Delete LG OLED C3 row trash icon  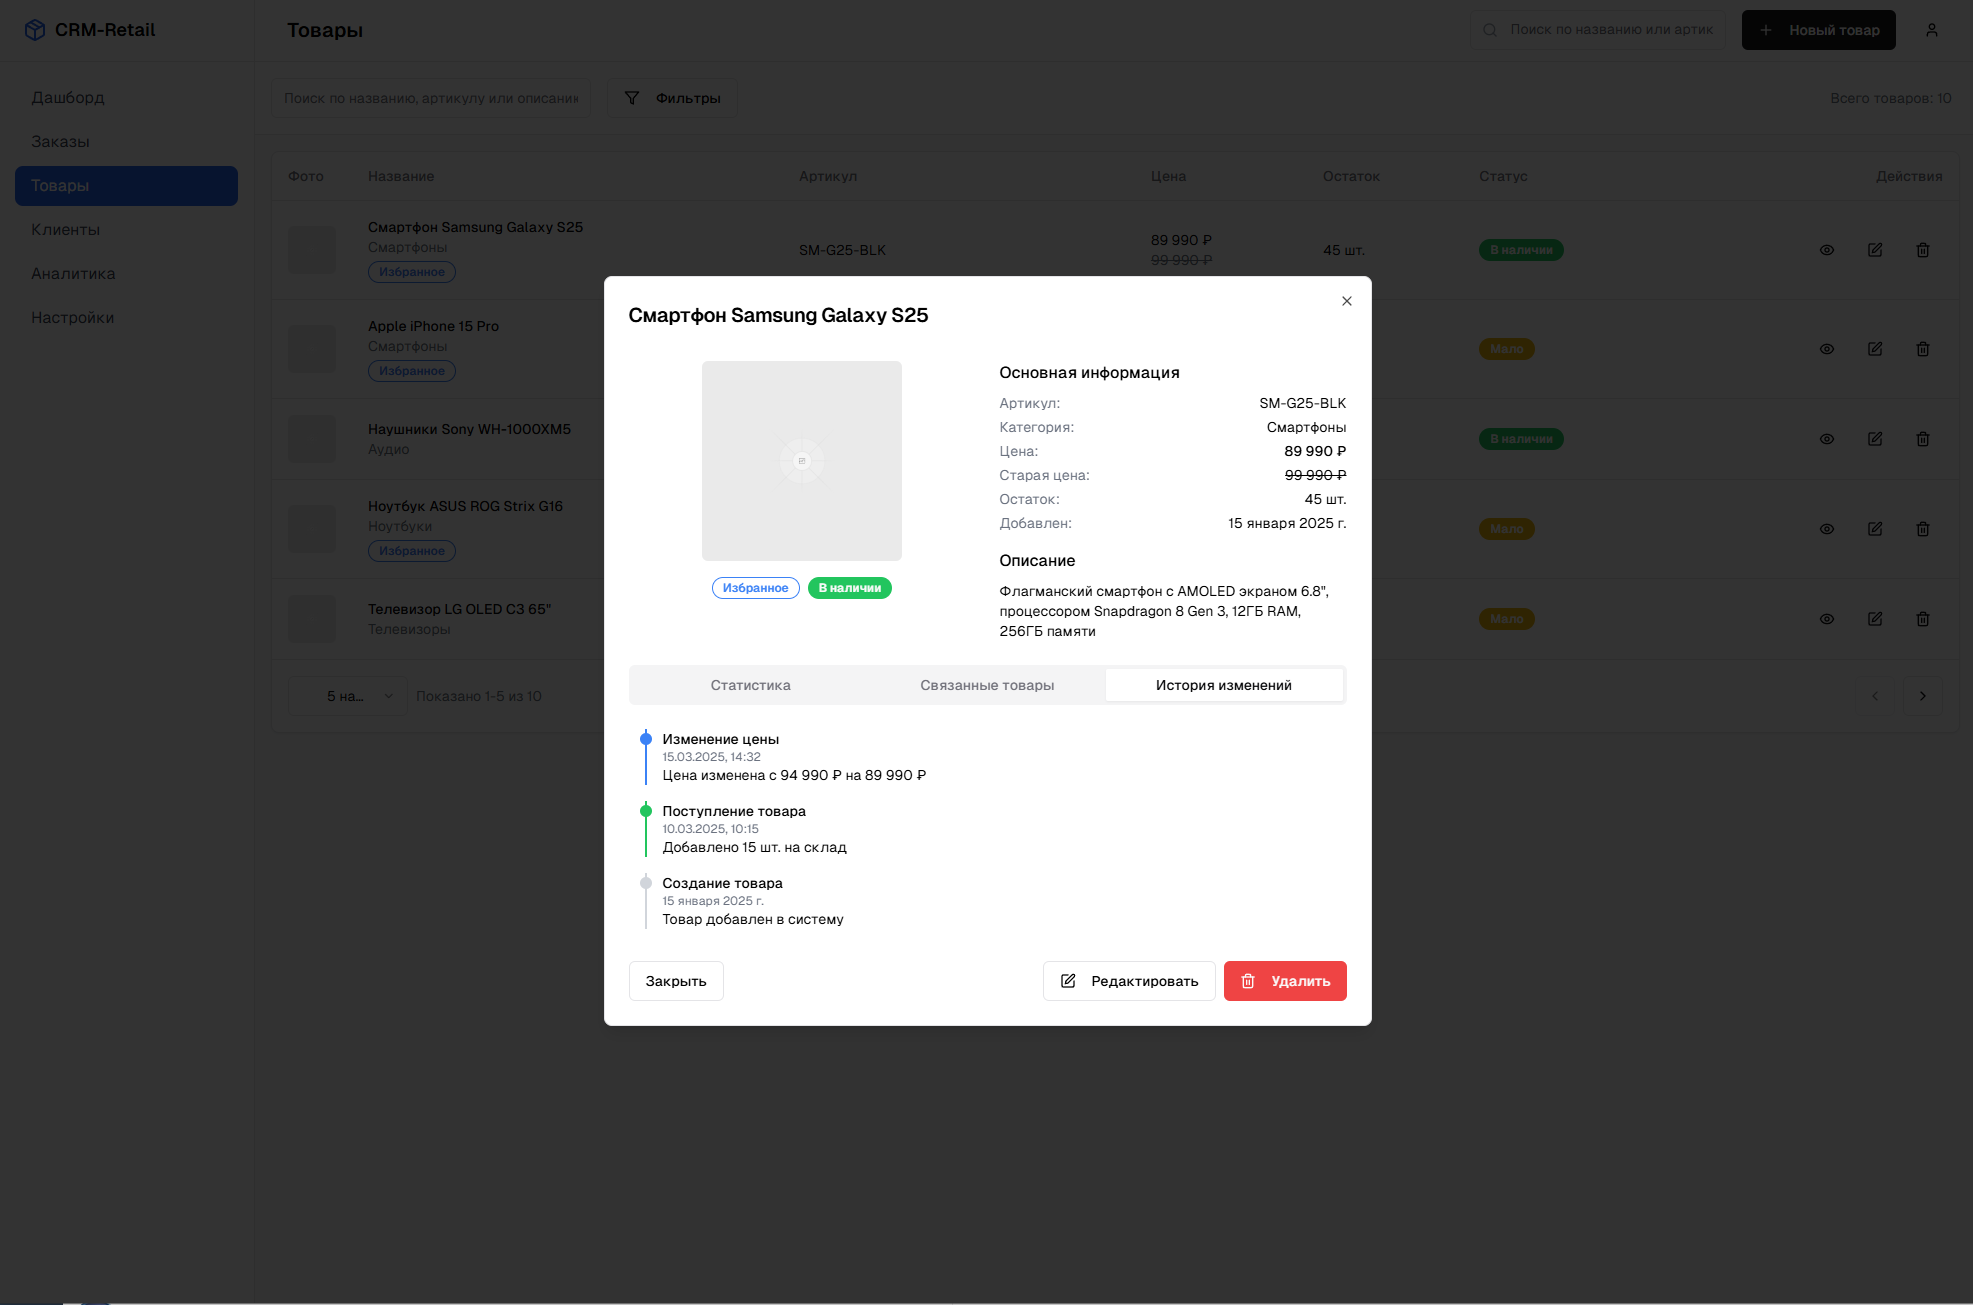point(1922,619)
